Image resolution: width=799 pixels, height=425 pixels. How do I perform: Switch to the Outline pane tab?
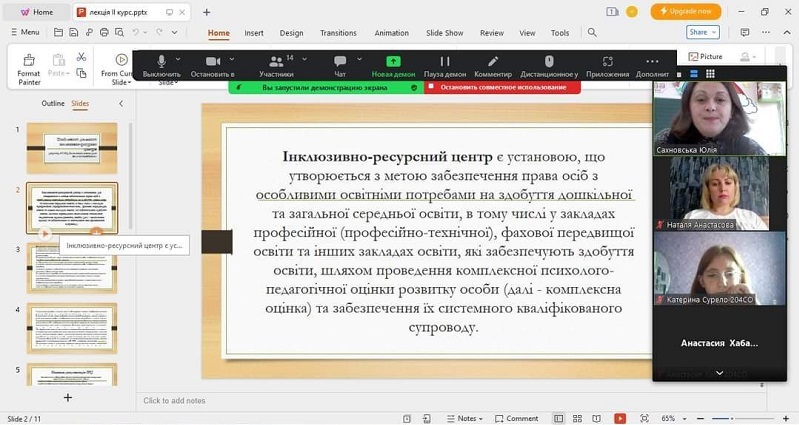[x=53, y=103]
